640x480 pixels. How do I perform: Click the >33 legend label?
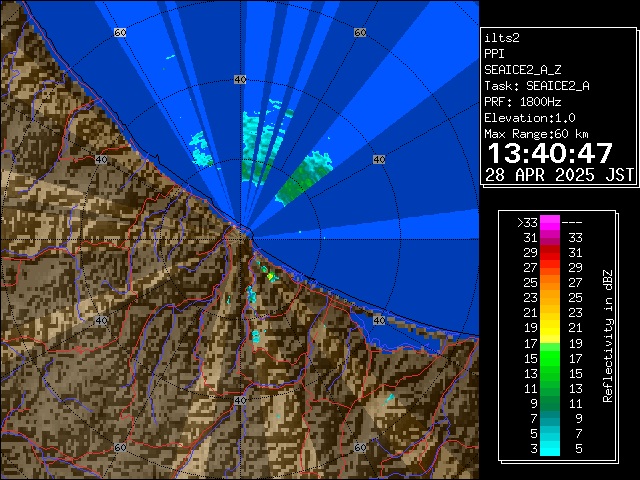tap(527, 223)
